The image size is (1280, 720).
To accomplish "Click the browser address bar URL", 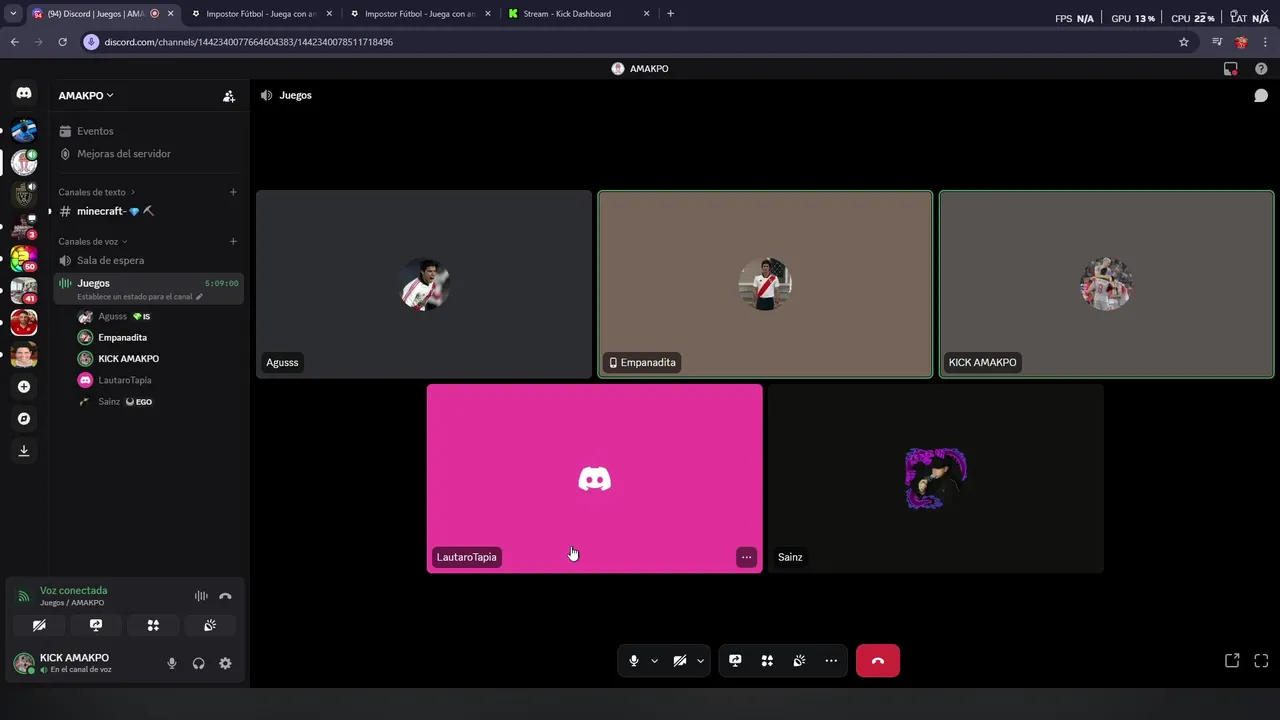I will 248,42.
